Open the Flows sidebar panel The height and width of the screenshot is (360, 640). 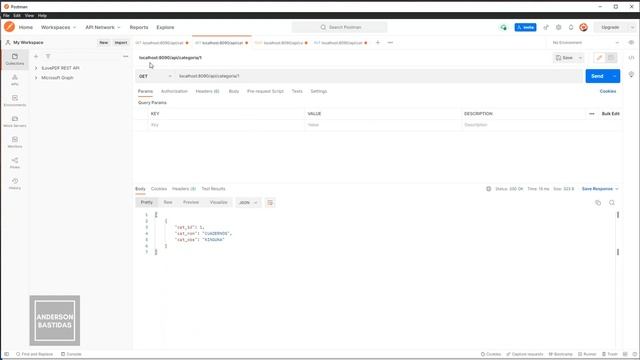pos(15,163)
